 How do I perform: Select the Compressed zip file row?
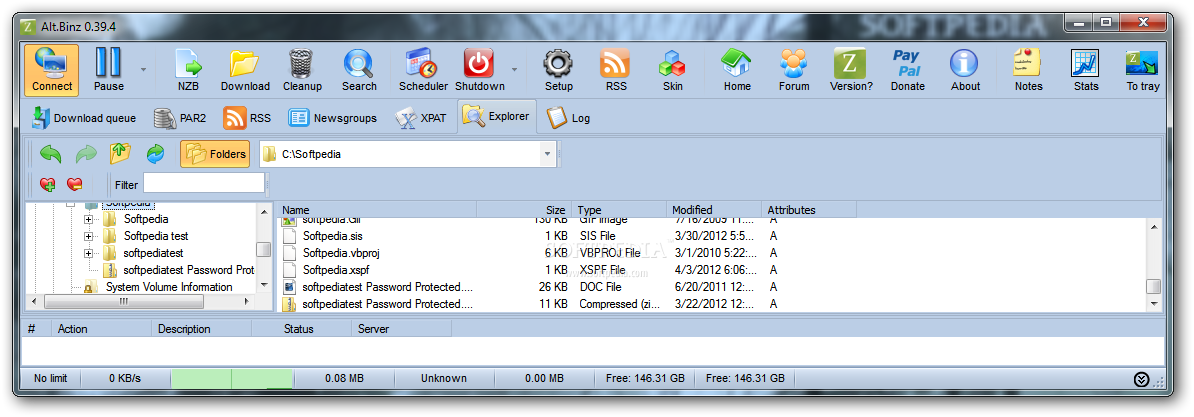(711, 304)
